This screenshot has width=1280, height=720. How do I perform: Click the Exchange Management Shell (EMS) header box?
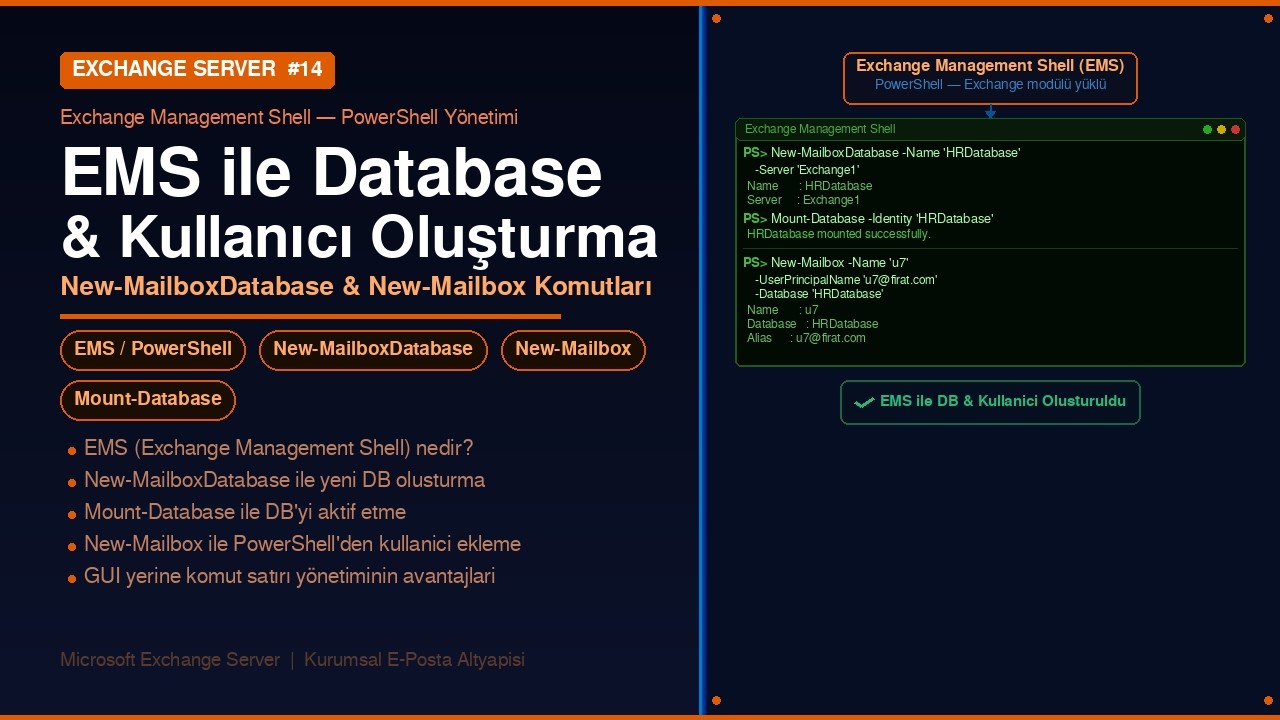[x=990, y=78]
